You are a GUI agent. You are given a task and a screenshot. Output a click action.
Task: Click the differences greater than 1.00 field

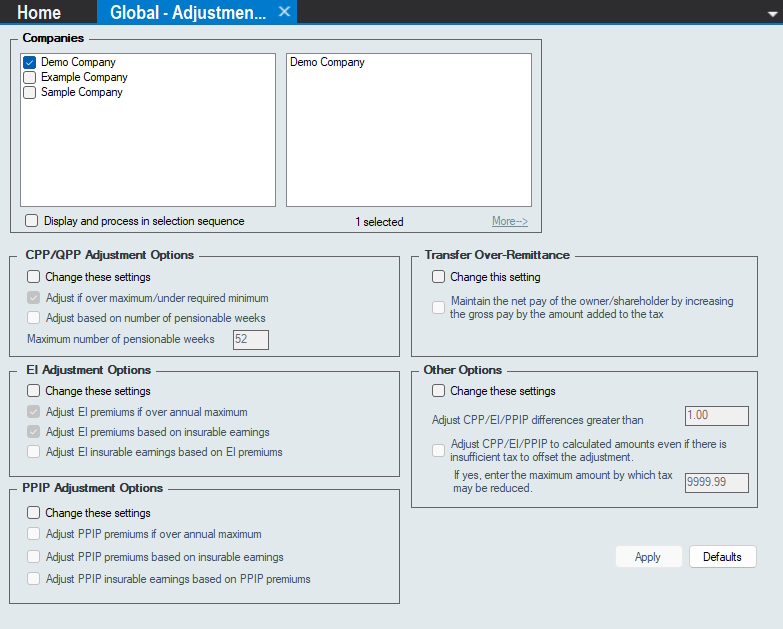716,416
